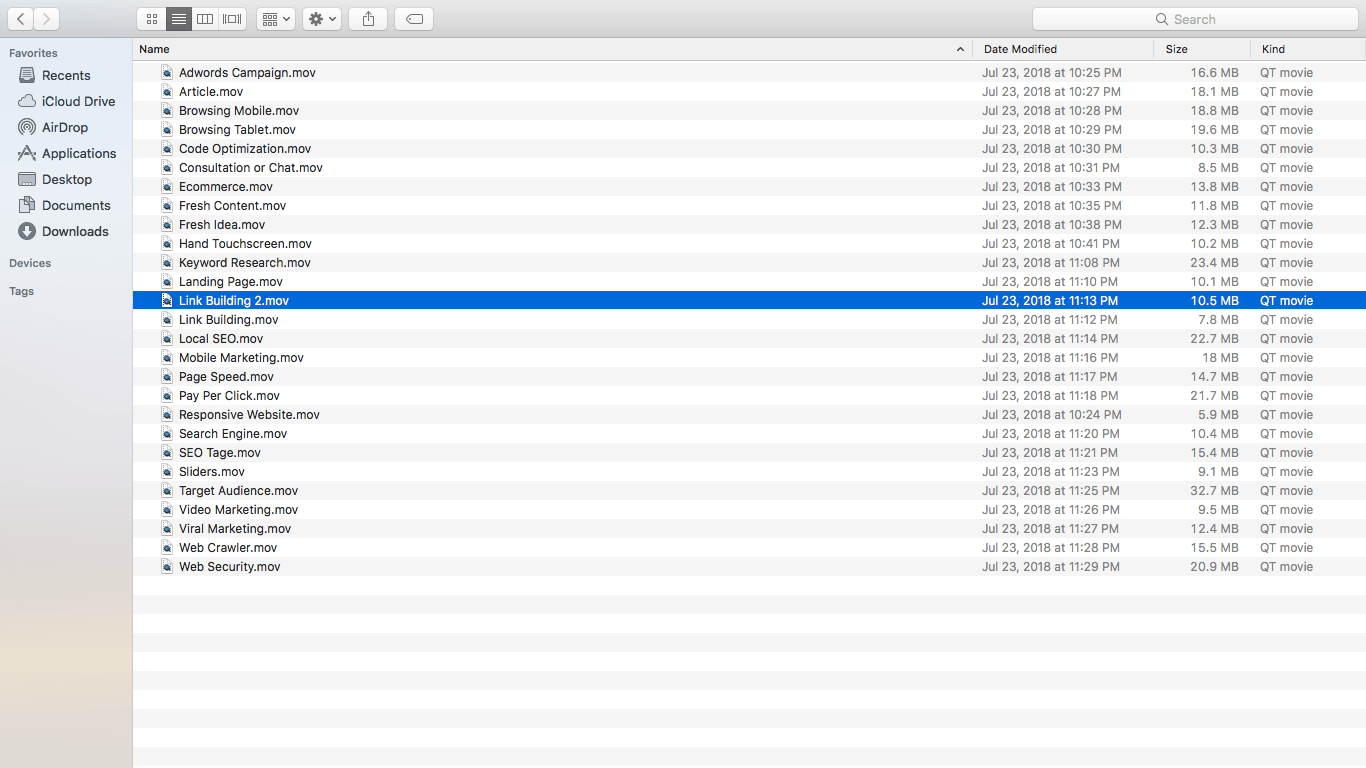Image resolution: width=1366 pixels, height=768 pixels.
Task: Switch to Cover Flow view
Action: (232, 19)
